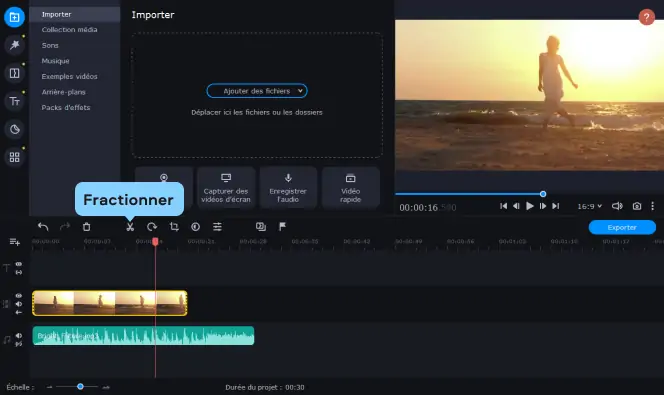Image resolution: width=664 pixels, height=395 pixels.
Task: Click the Ajouter des fichiers button
Action: [x=257, y=91]
